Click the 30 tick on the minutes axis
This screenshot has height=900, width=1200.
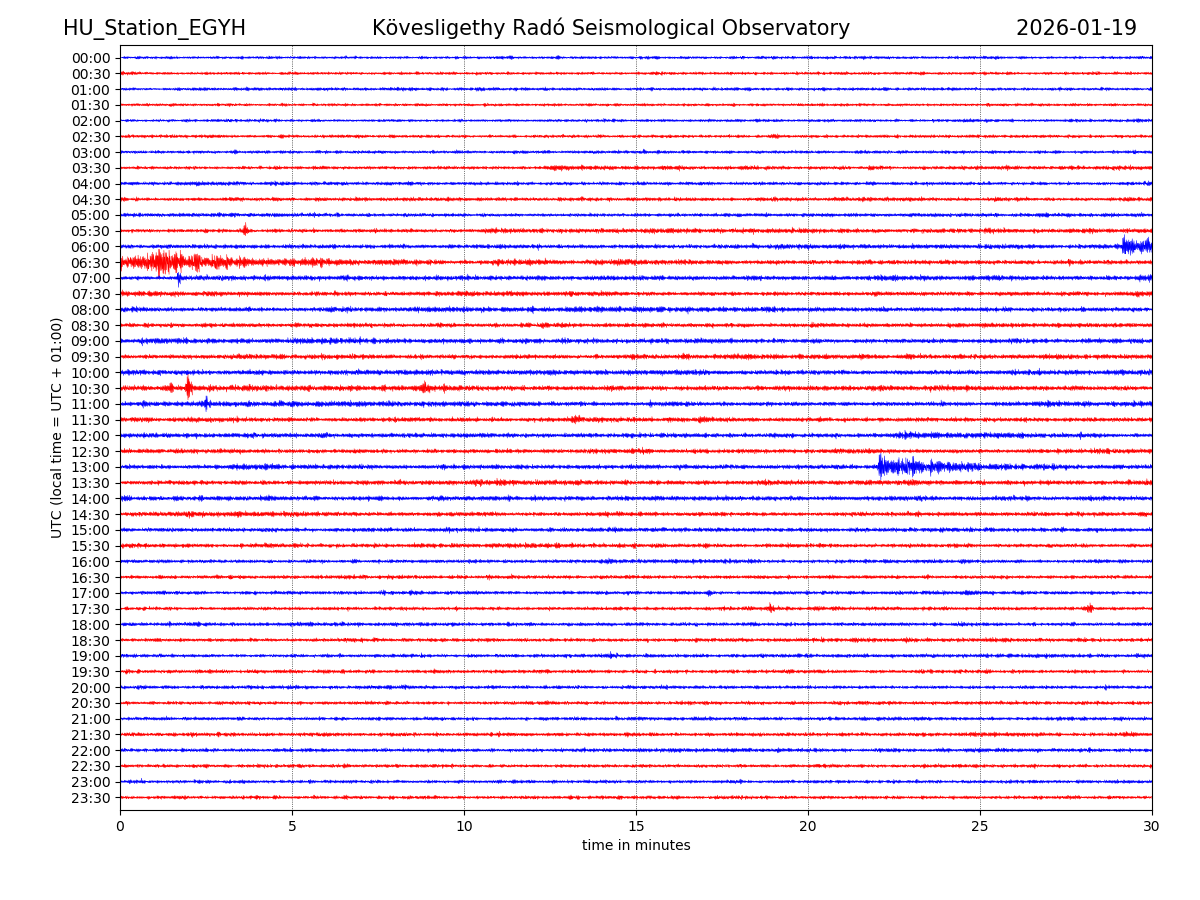click(1152, 827)
